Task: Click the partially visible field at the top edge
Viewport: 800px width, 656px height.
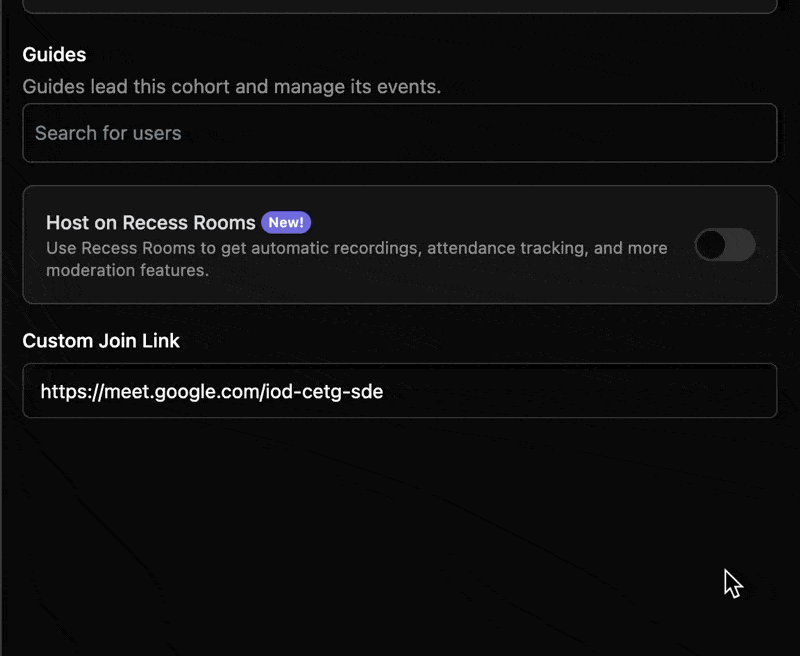Action: 400,5
